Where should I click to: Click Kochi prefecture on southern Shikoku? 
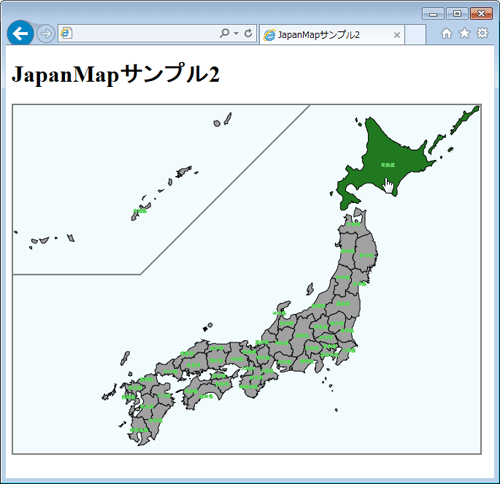click(x=205, y=396)
